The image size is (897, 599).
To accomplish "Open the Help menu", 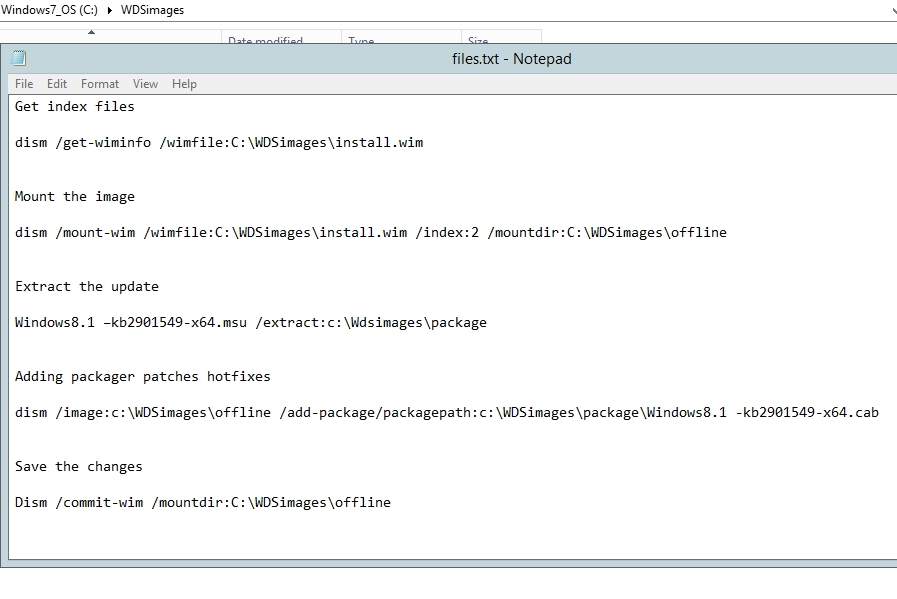I will click(184, 84).
